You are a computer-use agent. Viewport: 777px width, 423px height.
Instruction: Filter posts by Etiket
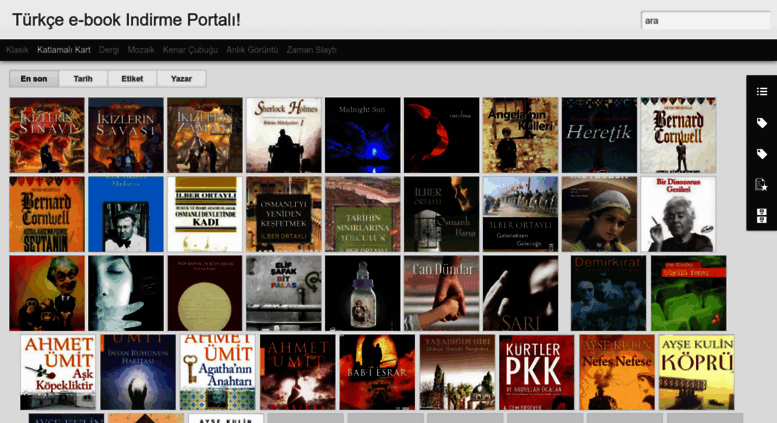point(132,78)
